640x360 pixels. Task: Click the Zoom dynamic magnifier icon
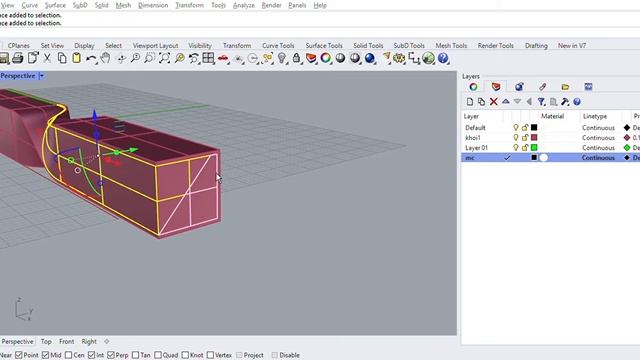tap(135, 58)
